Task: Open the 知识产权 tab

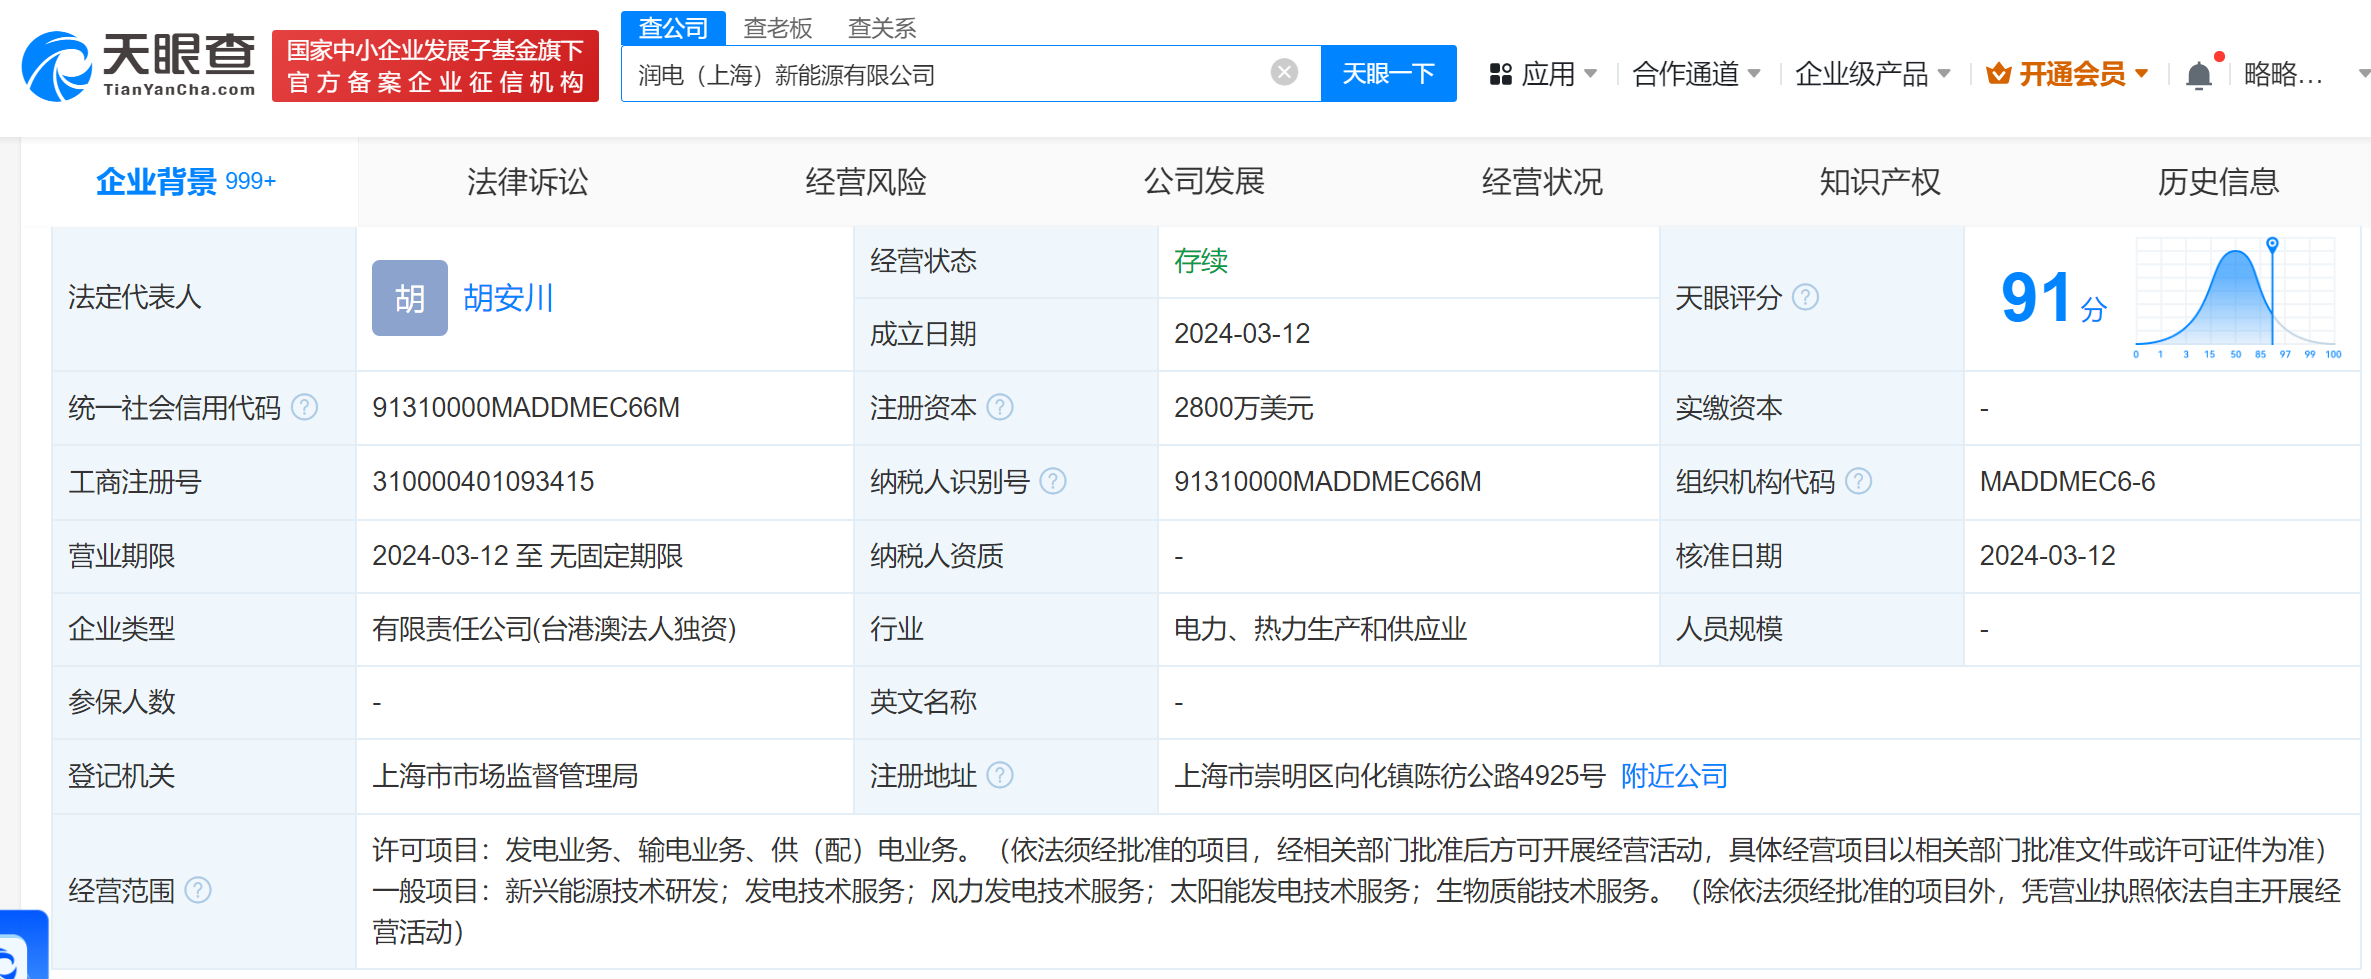Action: coord(1880,182)
